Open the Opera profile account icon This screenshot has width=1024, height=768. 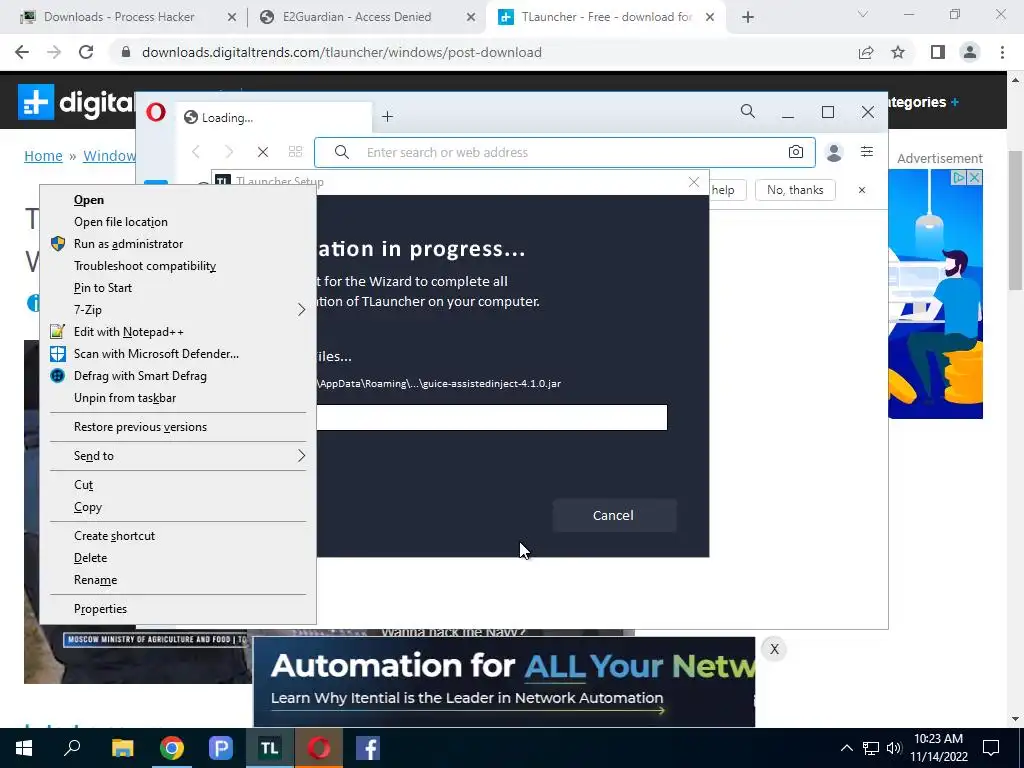pos(834,152)
